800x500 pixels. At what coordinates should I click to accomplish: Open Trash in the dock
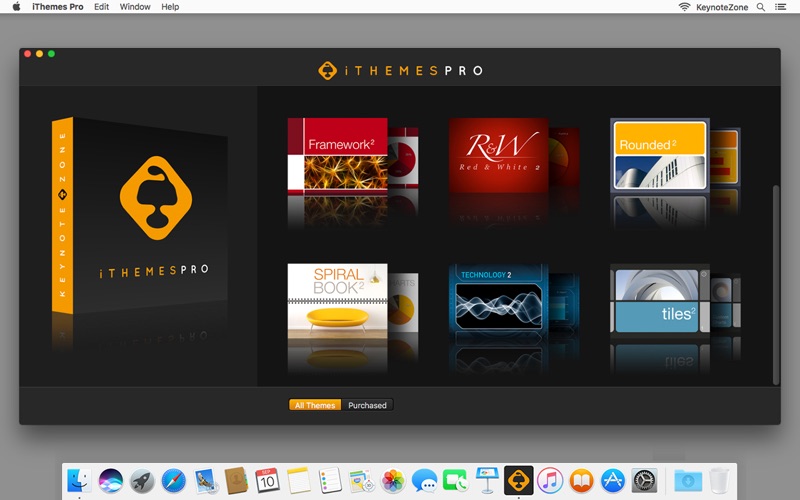[x=719, y=480]
